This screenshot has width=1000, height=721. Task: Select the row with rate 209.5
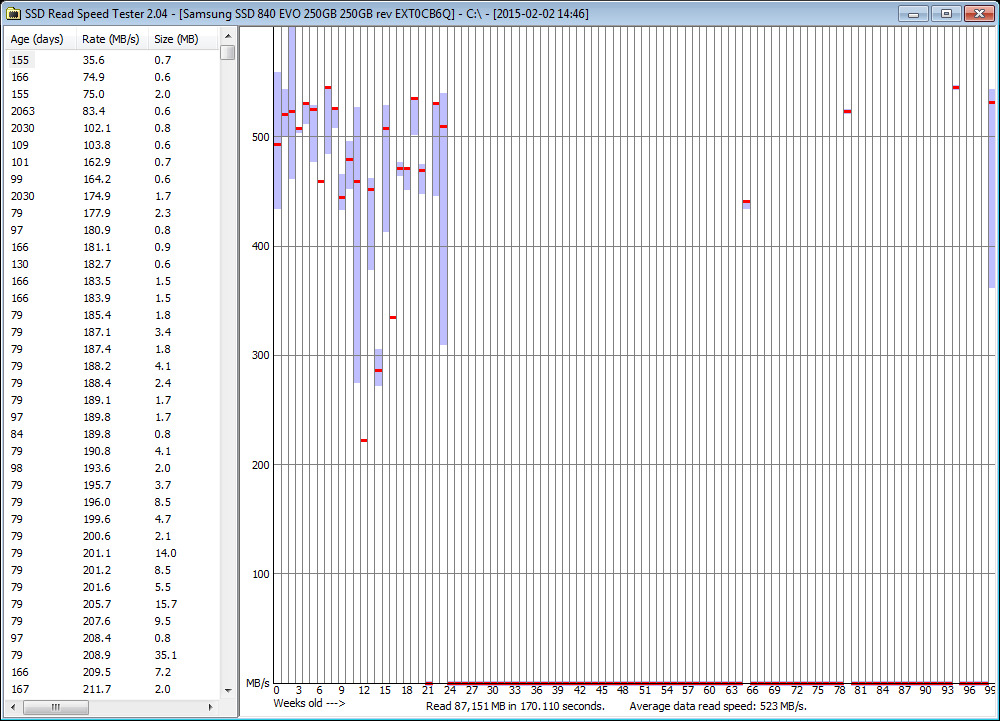pos(112,672)
